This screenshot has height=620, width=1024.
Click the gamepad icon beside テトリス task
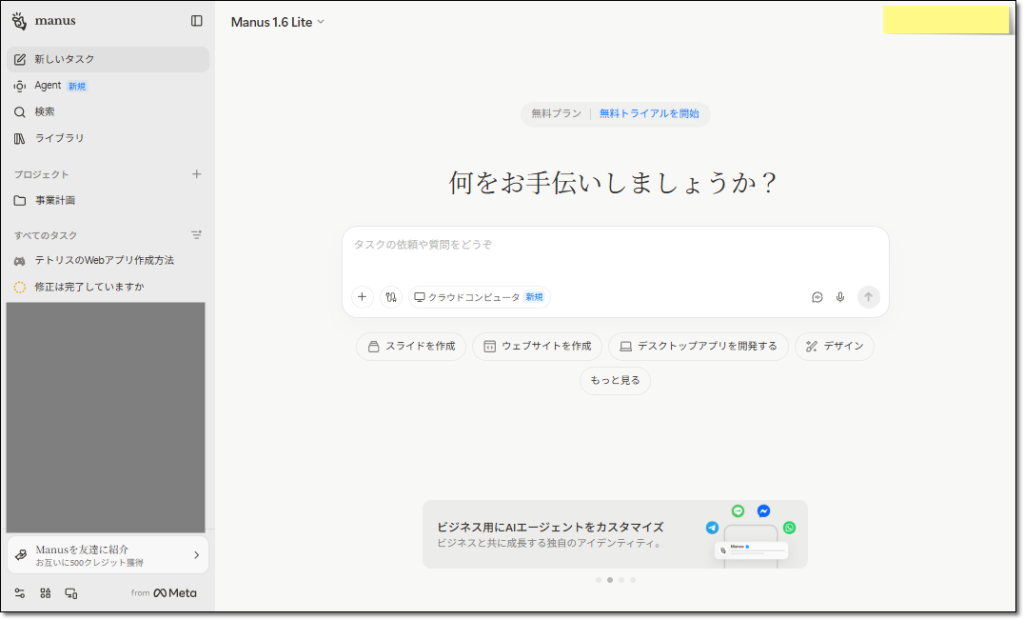coord(20,261)
